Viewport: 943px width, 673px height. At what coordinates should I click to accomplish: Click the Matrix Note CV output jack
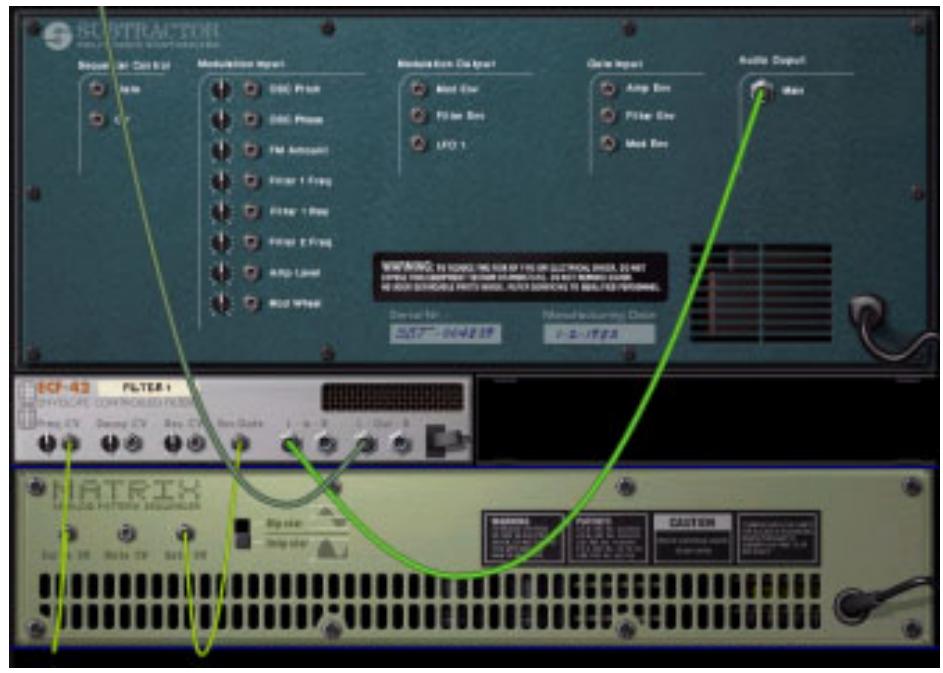click(126, 532)
